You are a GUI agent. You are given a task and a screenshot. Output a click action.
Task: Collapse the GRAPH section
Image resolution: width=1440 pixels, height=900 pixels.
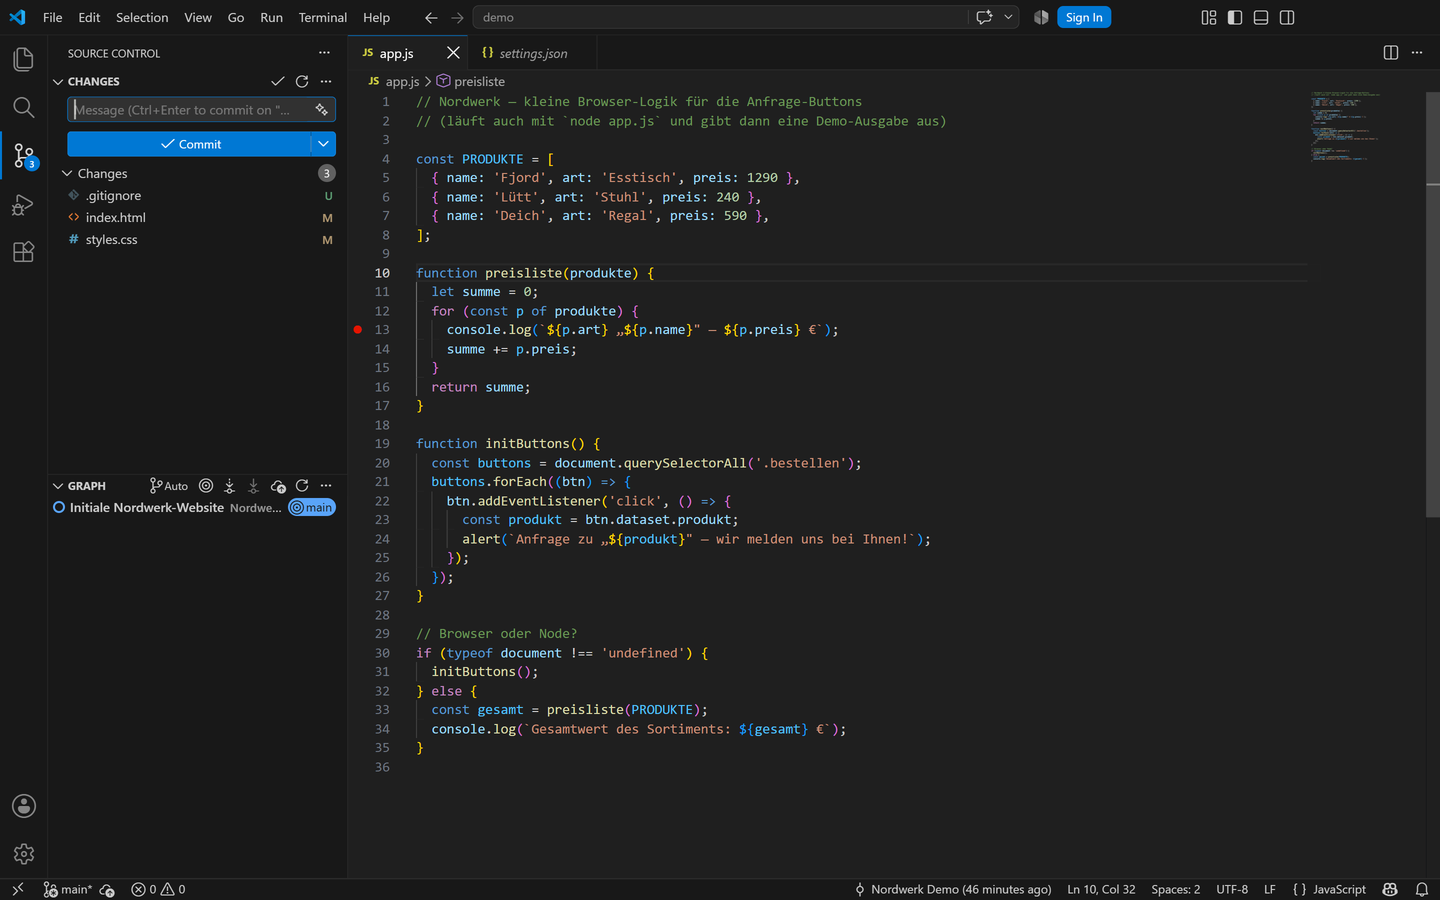(x=58, y=486)
